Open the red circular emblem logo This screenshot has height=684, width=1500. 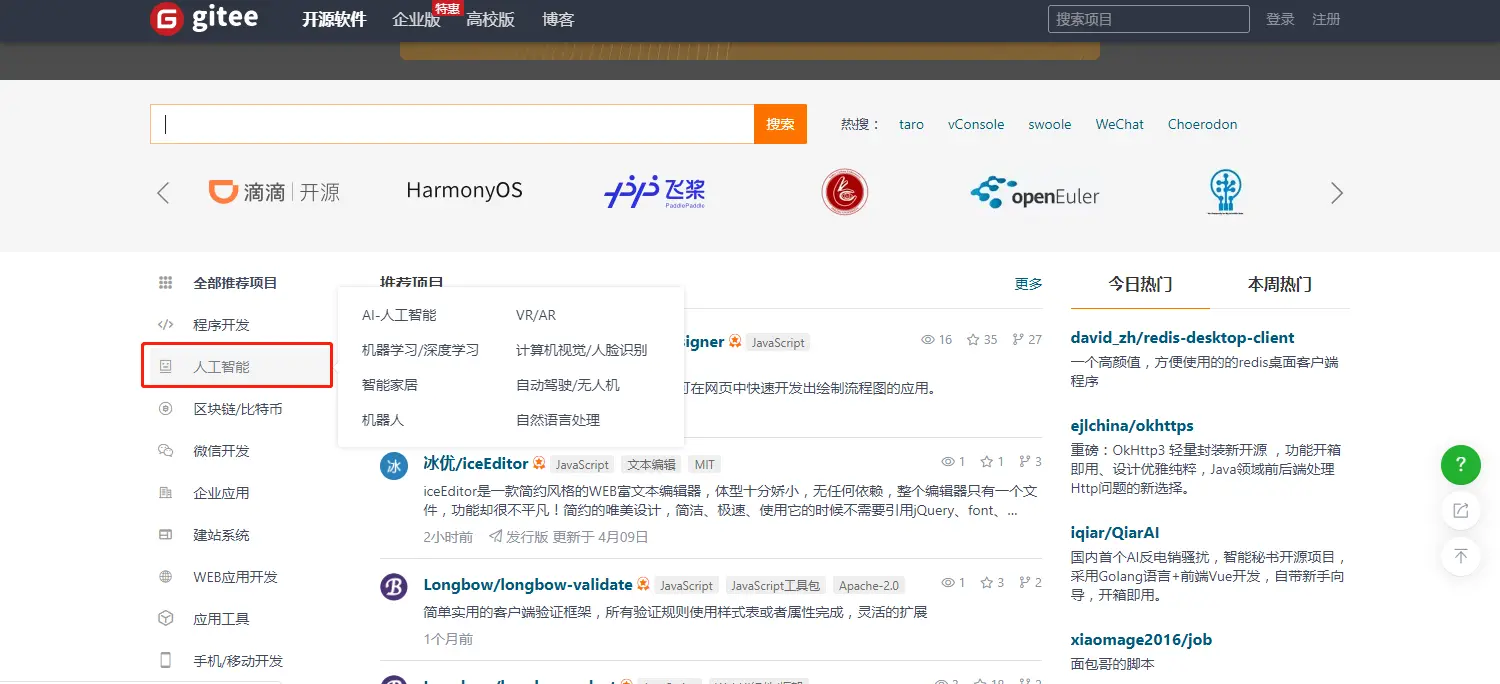click(x=844, y=192)
